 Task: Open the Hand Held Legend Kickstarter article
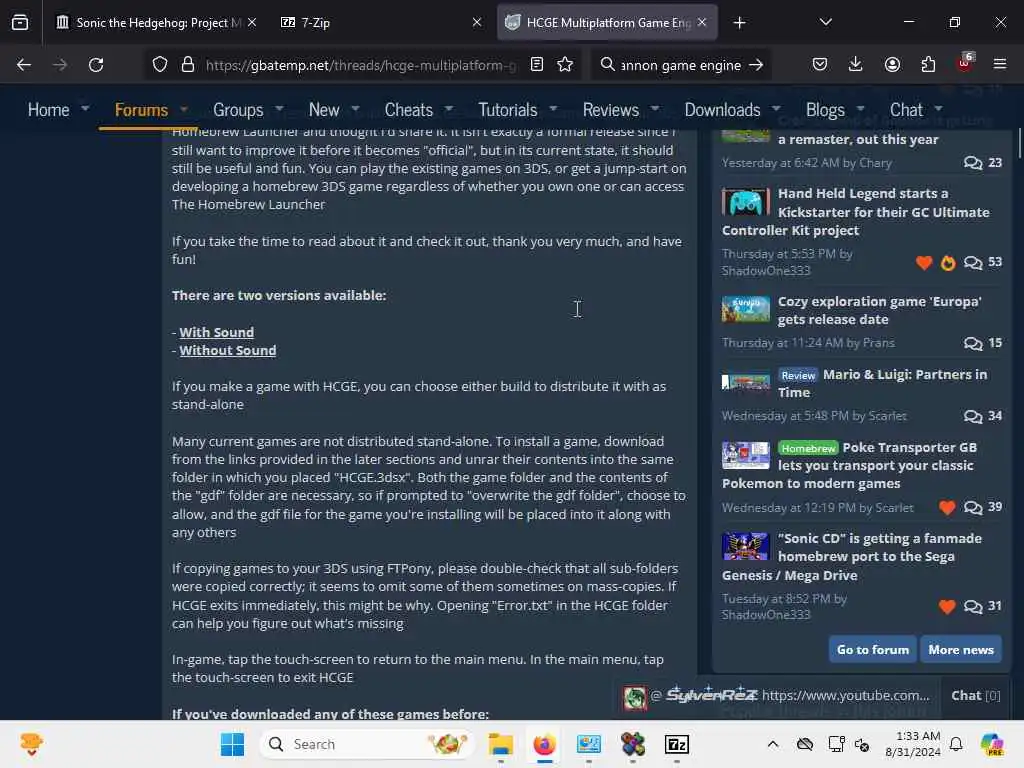(x=856, y=212)
